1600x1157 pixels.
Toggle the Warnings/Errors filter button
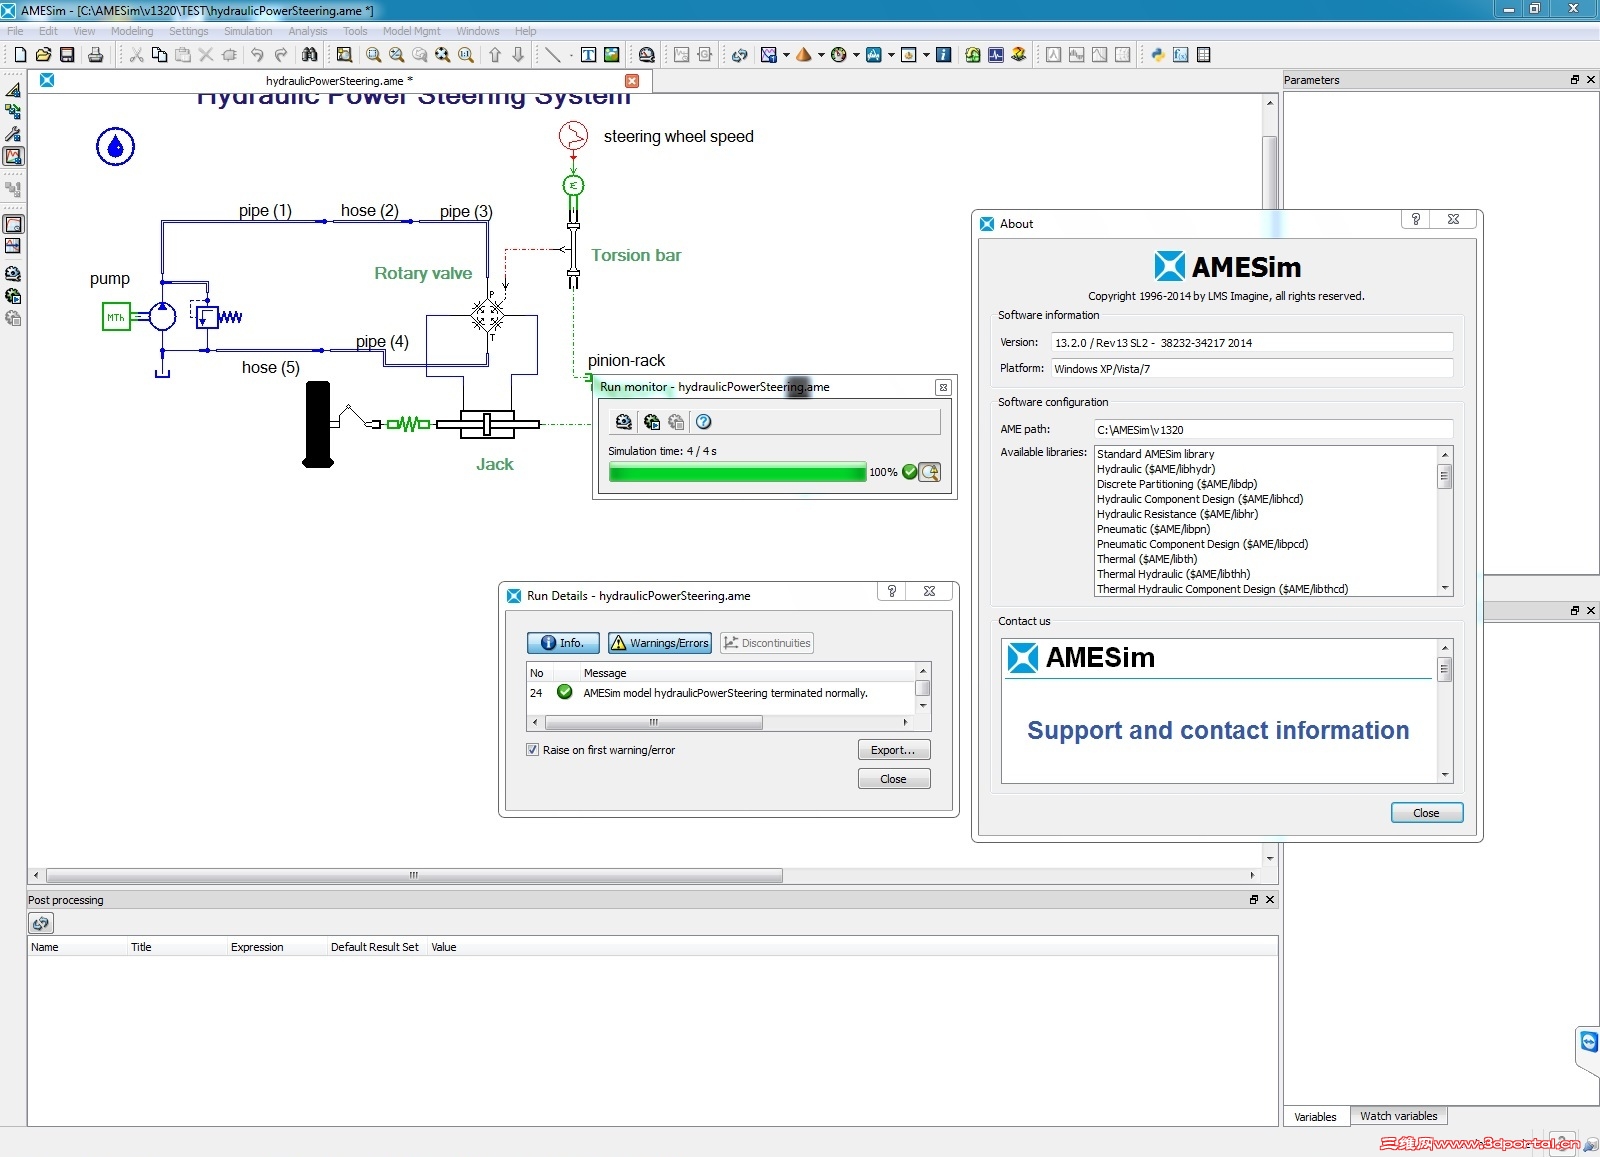(660, 643)
